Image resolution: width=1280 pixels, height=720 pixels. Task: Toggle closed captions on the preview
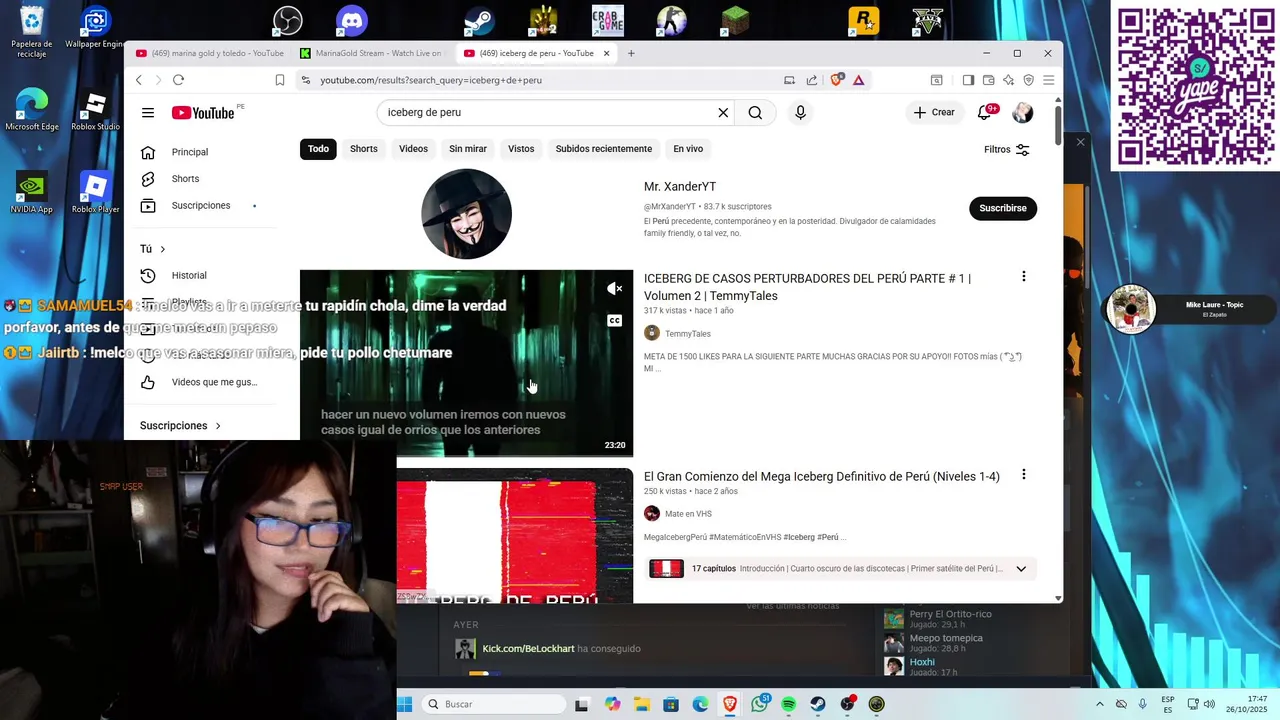[x=614, y=321]
